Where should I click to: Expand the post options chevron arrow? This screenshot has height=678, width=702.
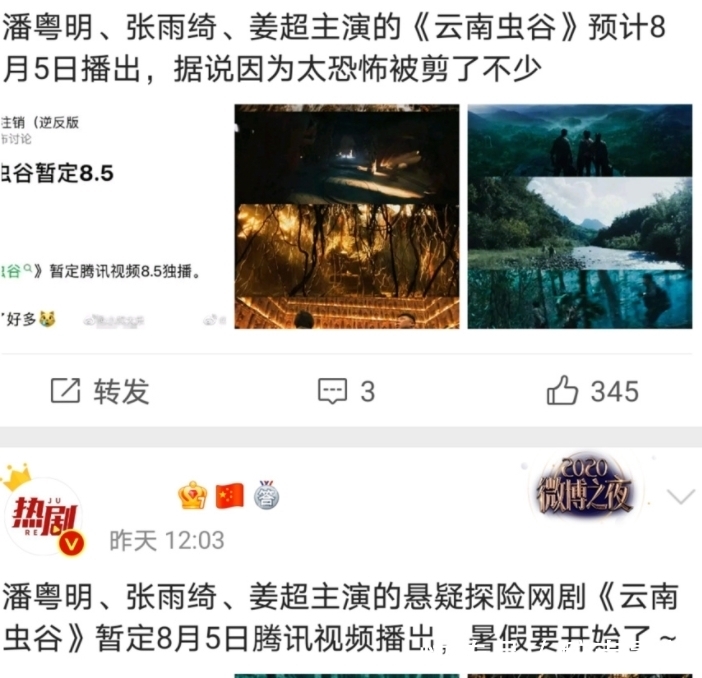tap(681, 496)
